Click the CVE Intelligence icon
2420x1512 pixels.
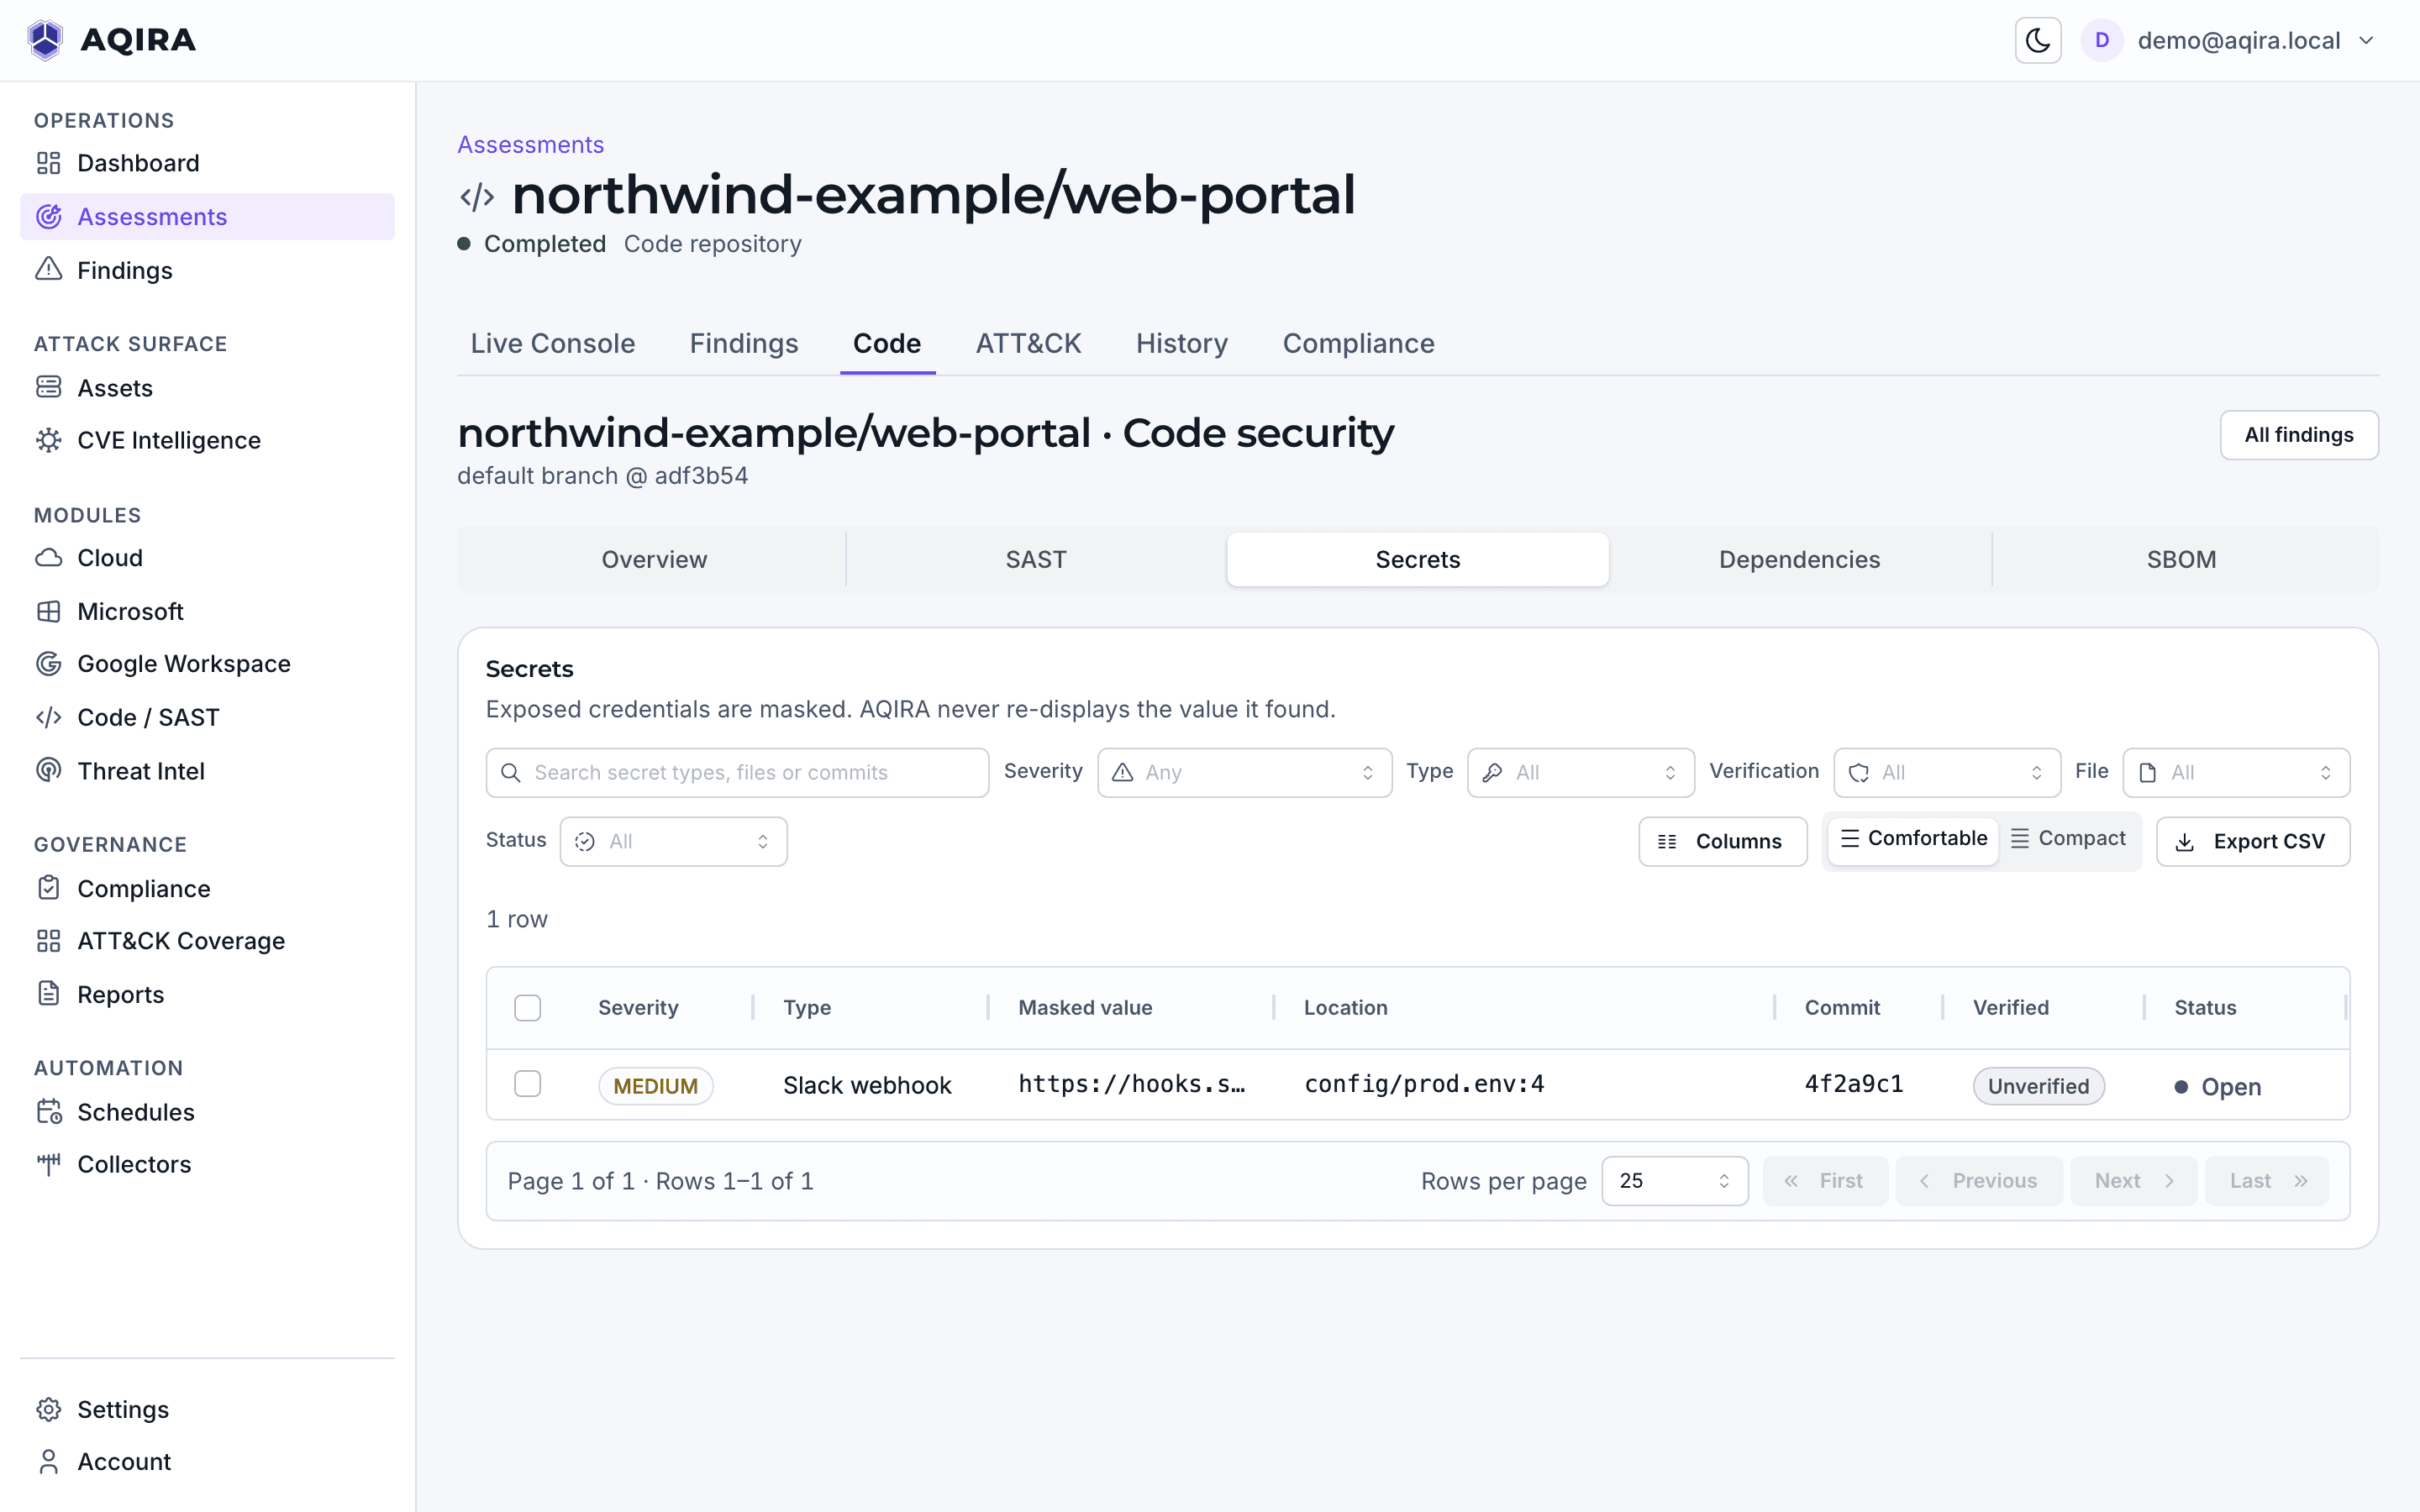point(48,440)
